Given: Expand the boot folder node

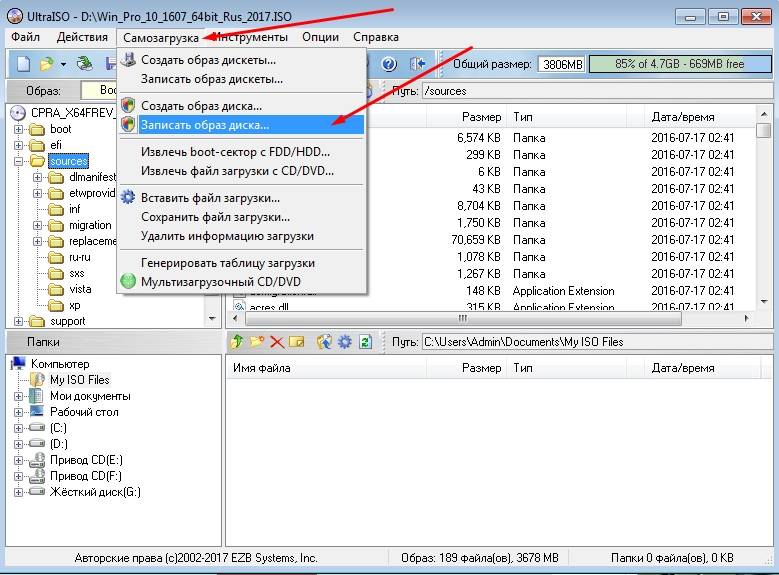Looking at the screenshot, I should tap(18, 129).
